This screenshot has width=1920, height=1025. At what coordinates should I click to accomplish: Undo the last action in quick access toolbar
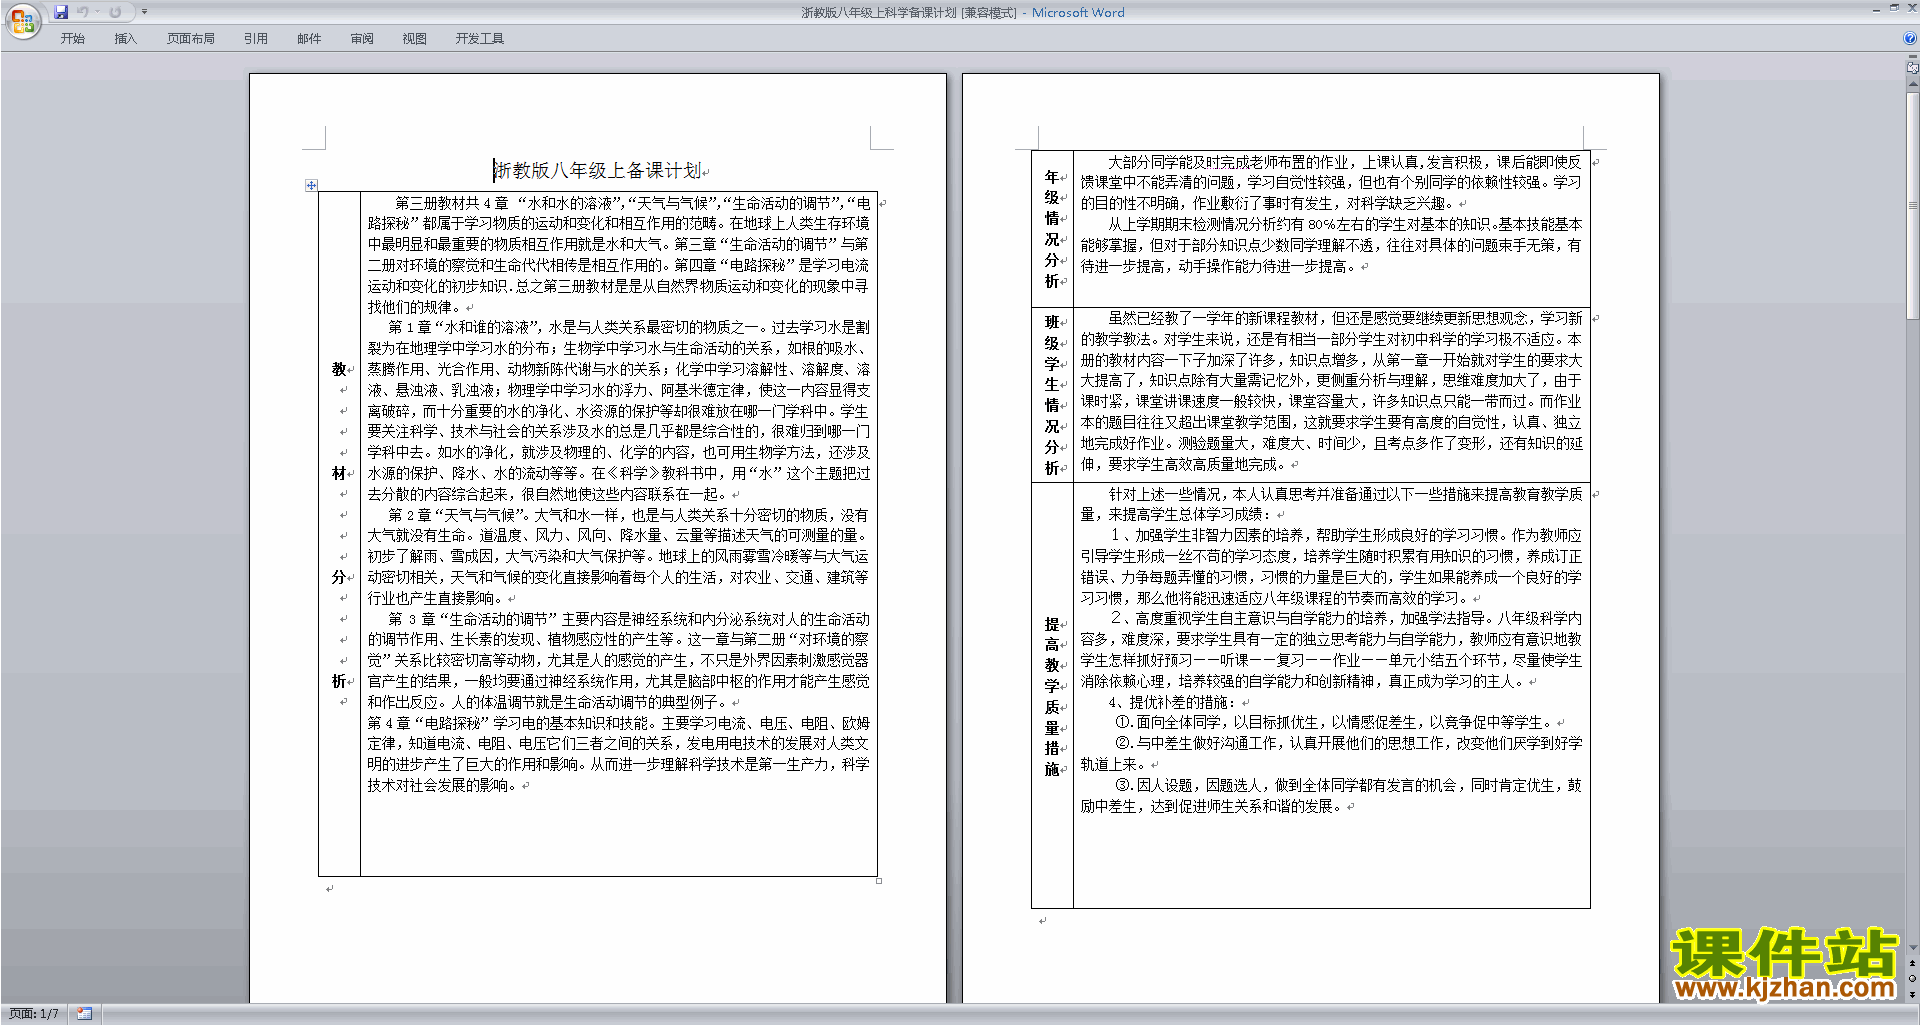83,12
